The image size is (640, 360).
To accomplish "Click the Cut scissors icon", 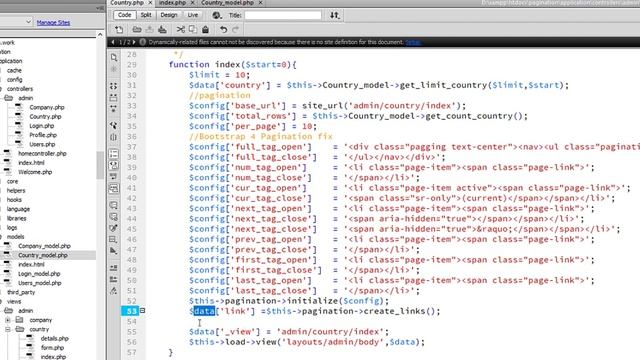I will [x=180, y=29].
